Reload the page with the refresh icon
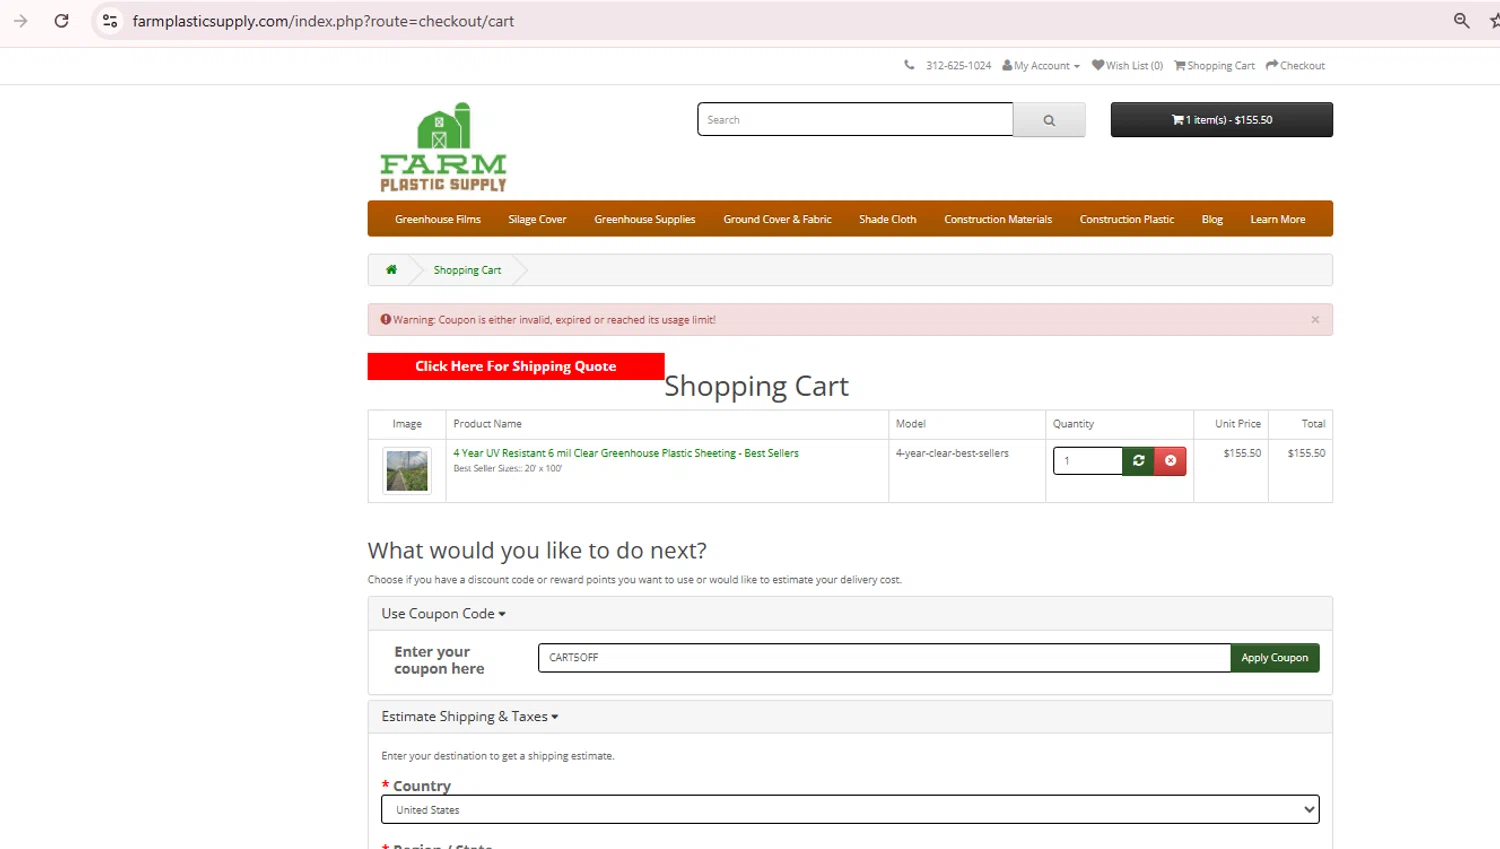The width and height of the screenshot is (1500, 849). coord(62,21)
